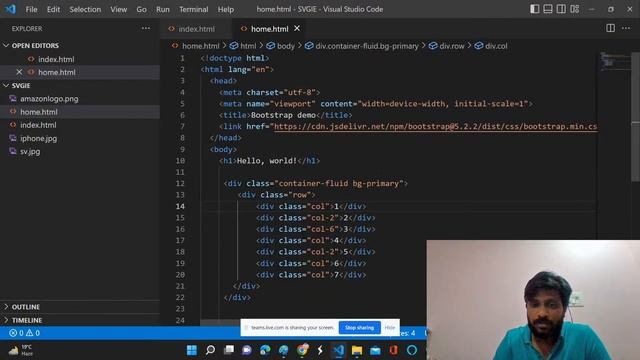Open sv.jpg in the explorer
This screenshot has height=360, width=640.
point(30,151)
